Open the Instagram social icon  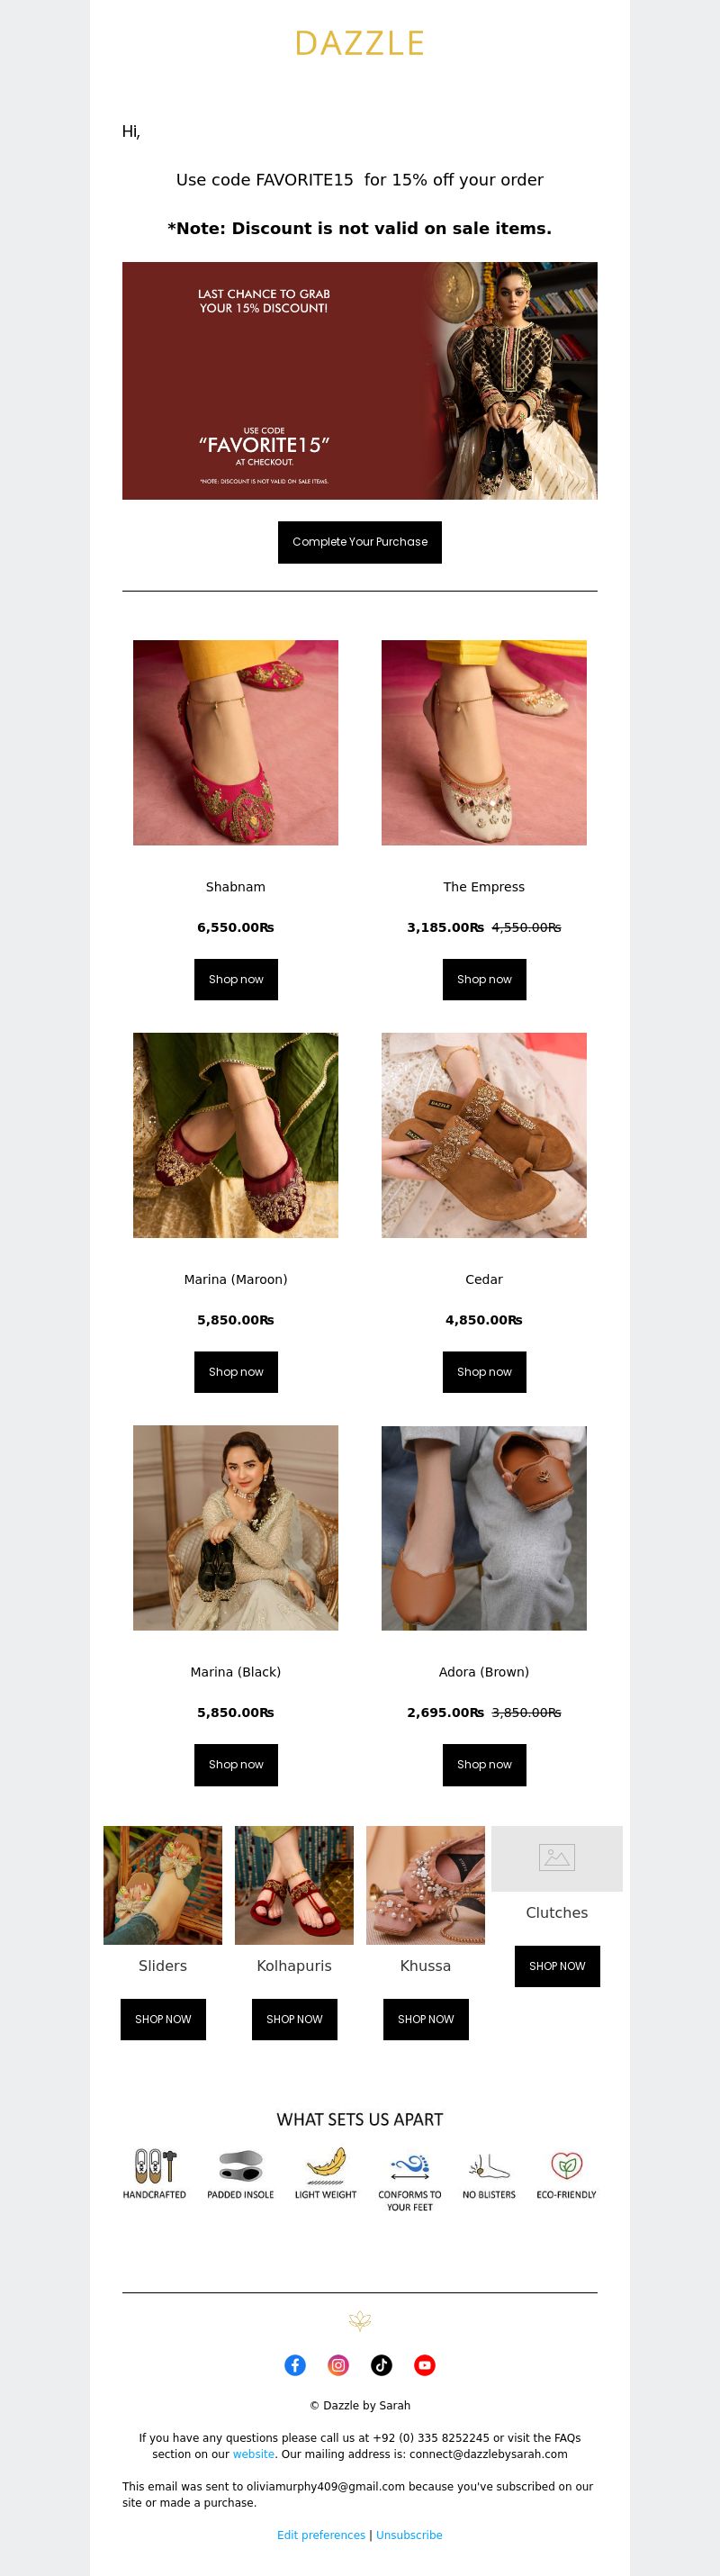[339, 2365]
